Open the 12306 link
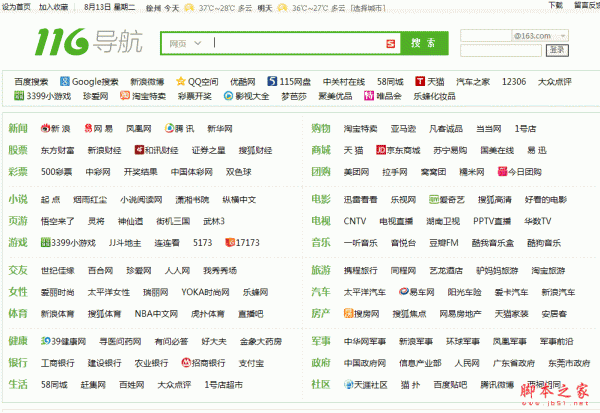 coord(514,82)
